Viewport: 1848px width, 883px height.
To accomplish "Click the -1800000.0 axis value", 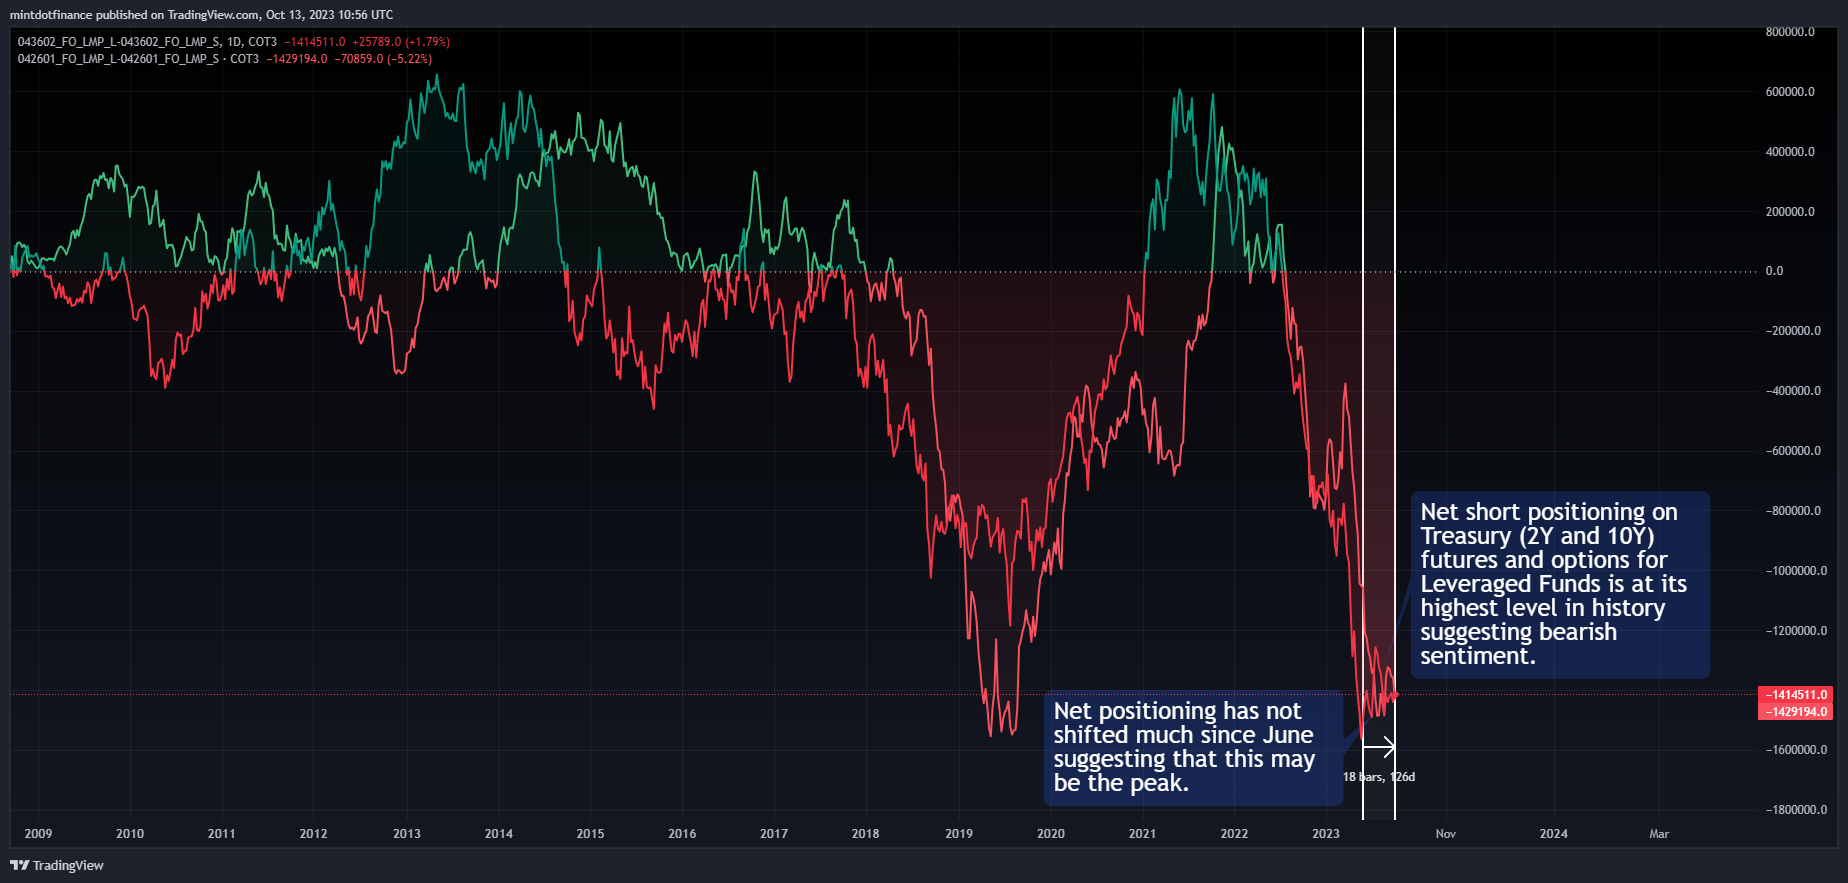I will (x=1795, y=810).
